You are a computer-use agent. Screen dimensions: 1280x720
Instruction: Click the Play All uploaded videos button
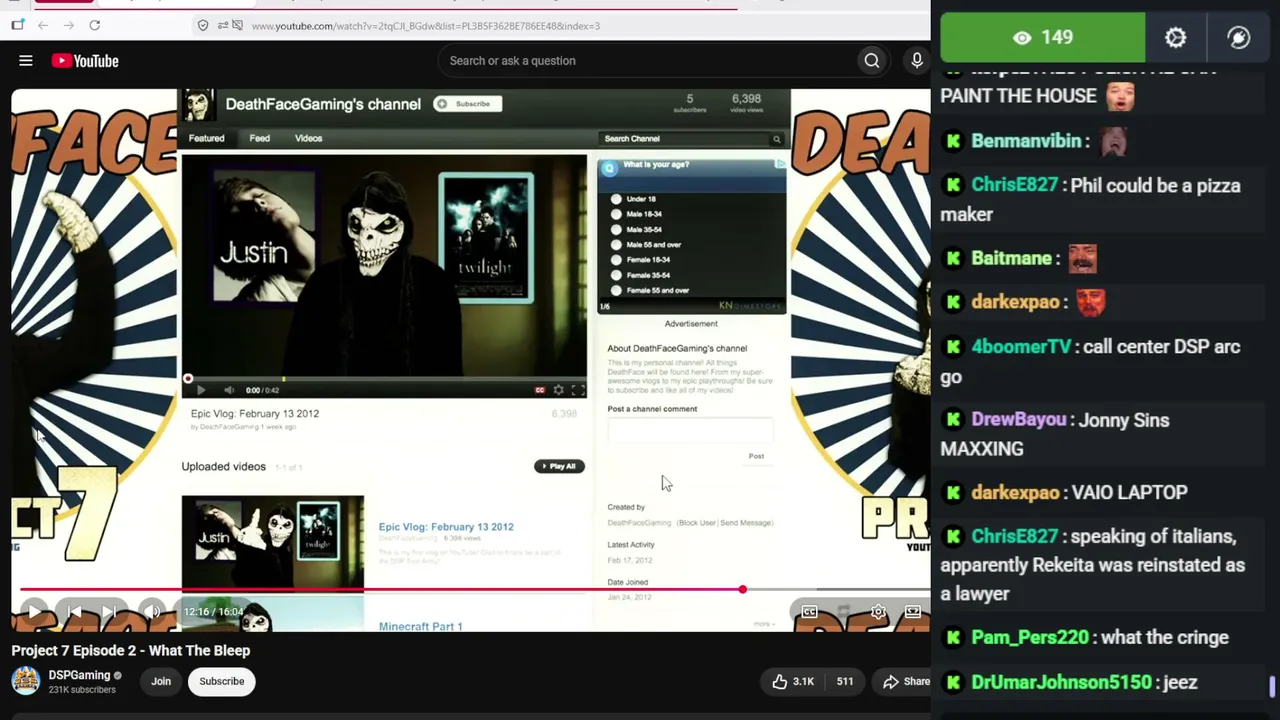(559, 466)
